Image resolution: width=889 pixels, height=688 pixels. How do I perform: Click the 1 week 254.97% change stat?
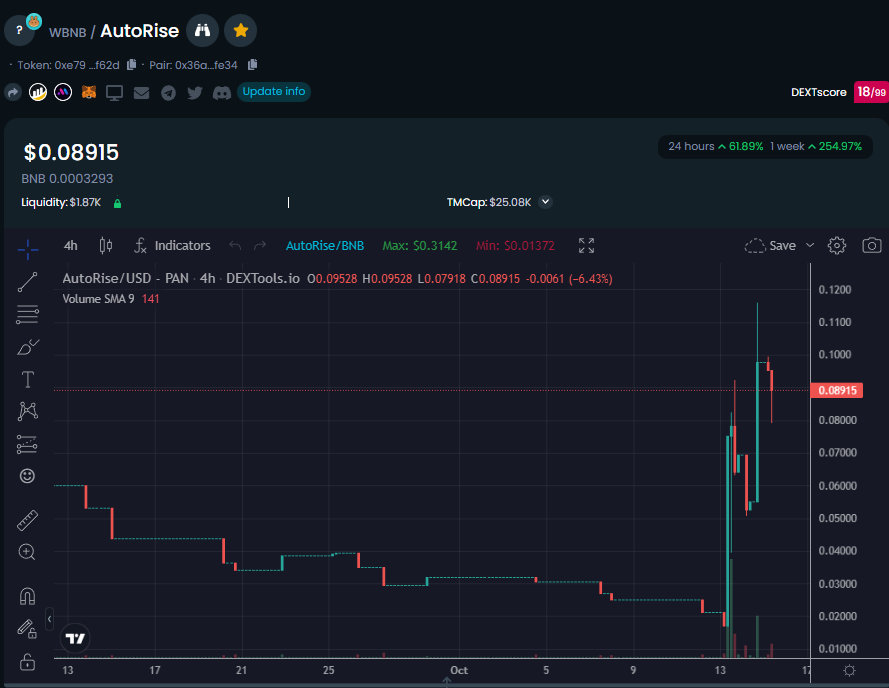pyautogui.click(x=816, y=146)
